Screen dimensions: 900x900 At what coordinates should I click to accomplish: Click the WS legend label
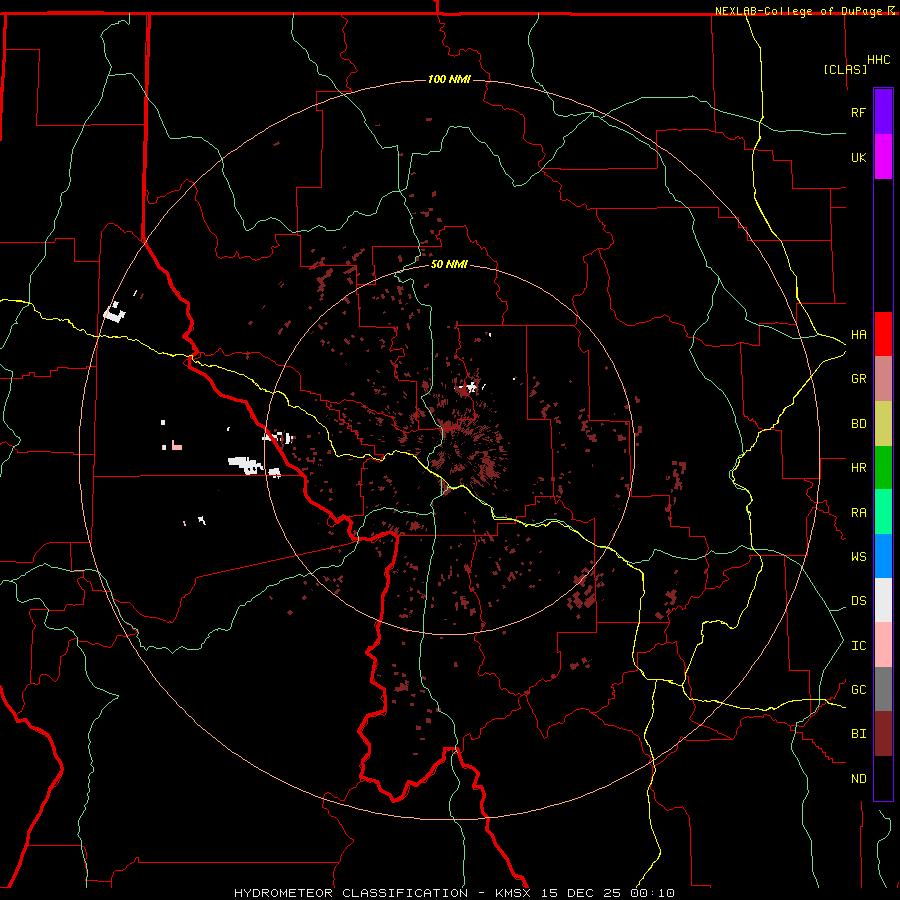858,557
